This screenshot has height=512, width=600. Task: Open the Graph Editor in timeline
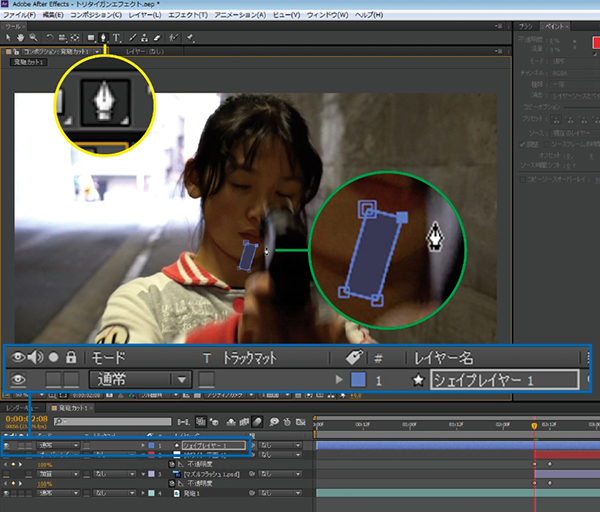(301, 422)
